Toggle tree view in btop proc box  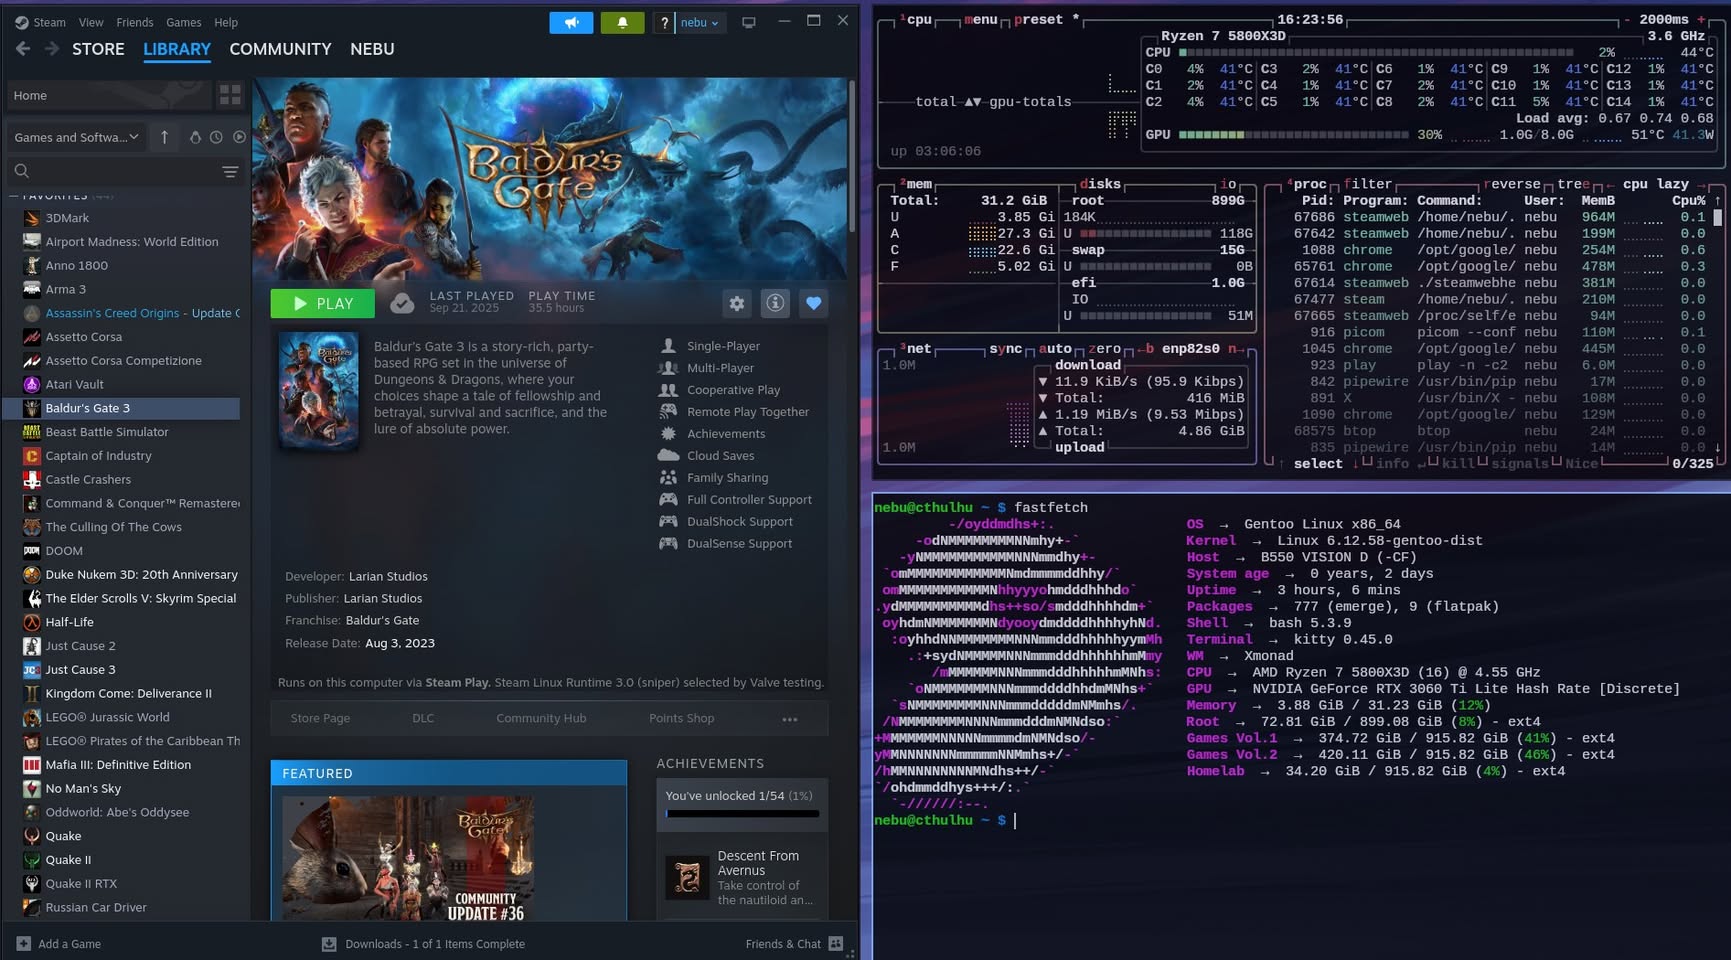pyautogui.click(x=1573, y=184)
